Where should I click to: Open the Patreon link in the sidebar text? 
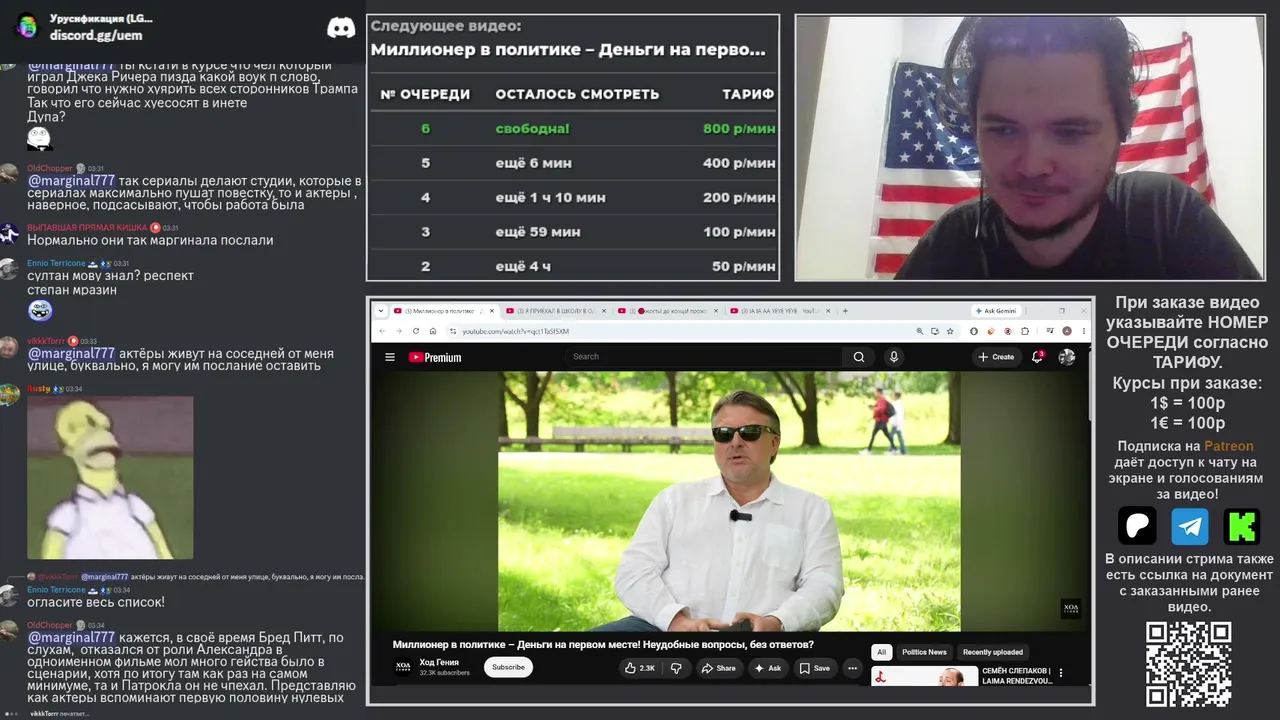click(1228, 446)
